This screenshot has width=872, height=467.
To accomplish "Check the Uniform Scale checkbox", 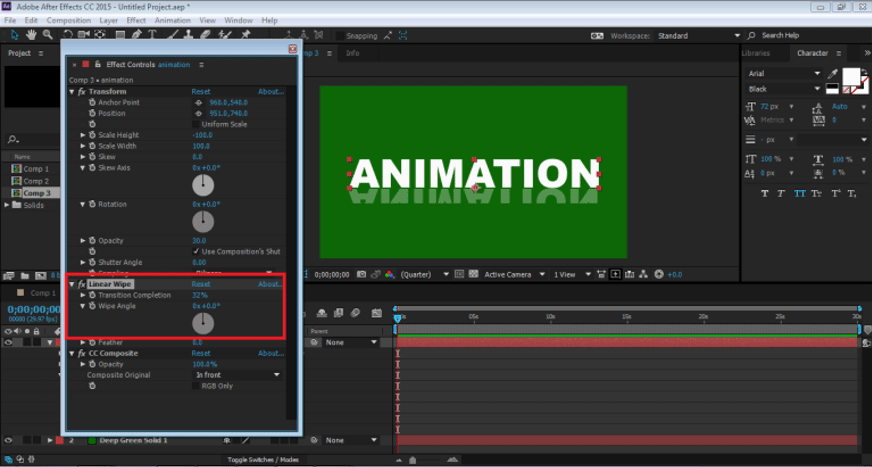I will 196,124.
